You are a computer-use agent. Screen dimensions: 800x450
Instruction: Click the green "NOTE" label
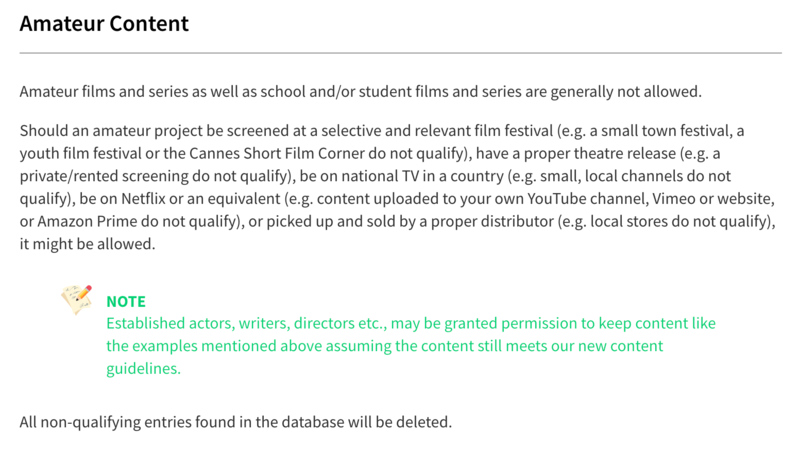coord(126,301)
